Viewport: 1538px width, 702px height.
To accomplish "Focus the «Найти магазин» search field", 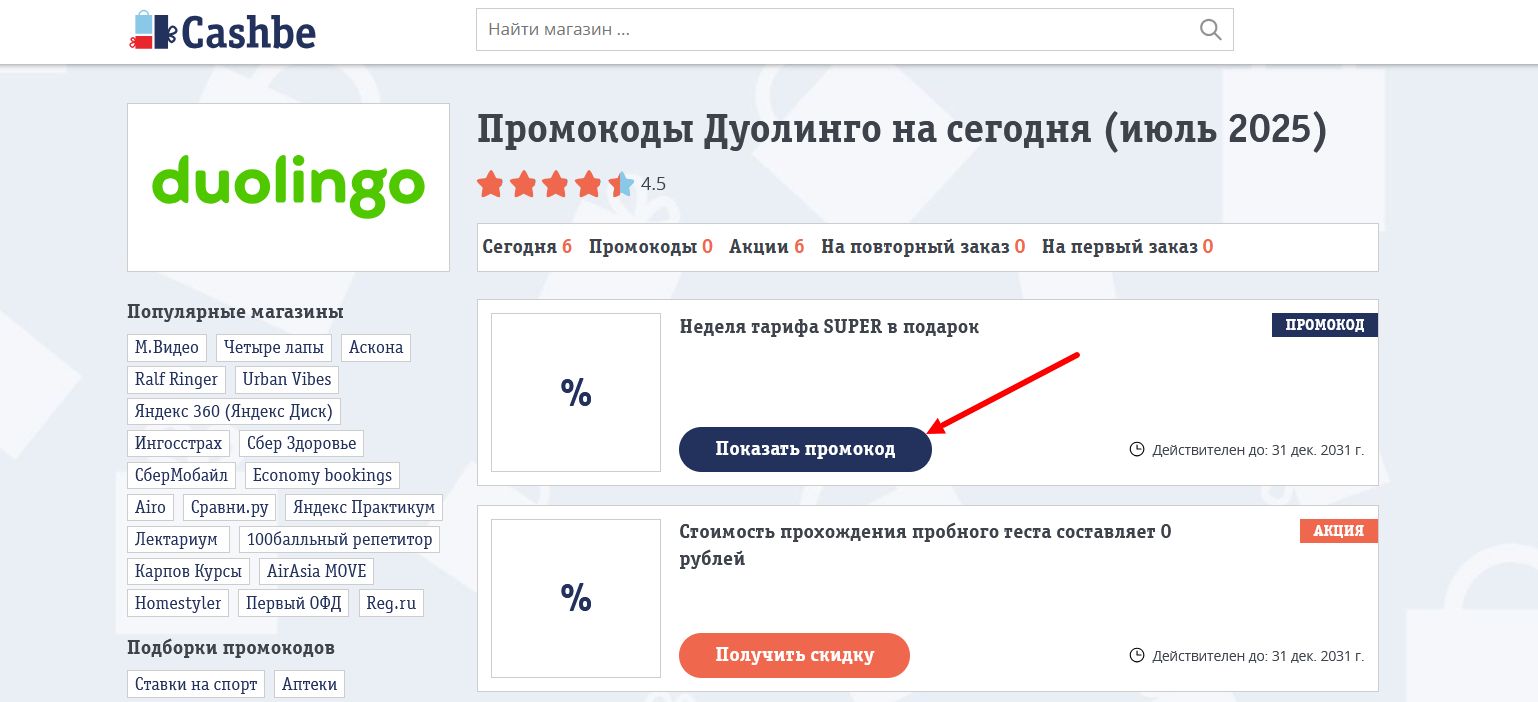I will click(854, 29).
